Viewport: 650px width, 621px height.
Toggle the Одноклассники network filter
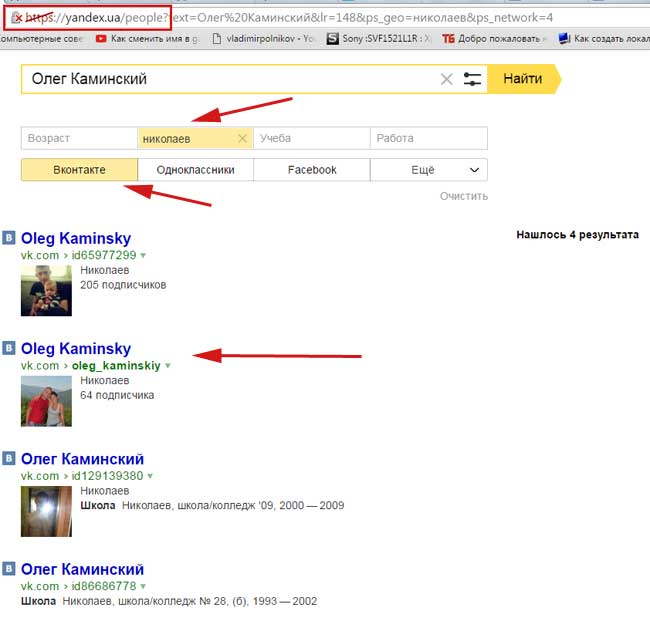coord(195,170)
